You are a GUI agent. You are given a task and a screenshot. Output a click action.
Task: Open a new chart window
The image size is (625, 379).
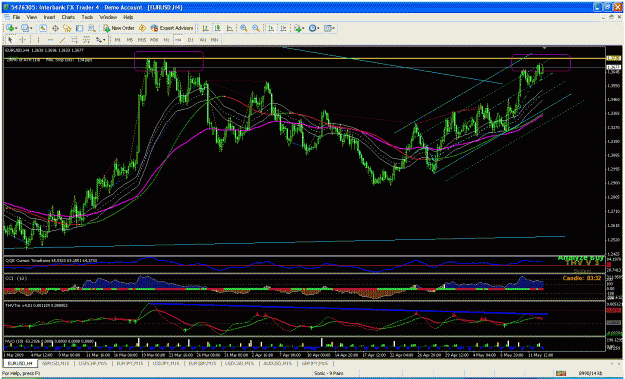[10, 28]
